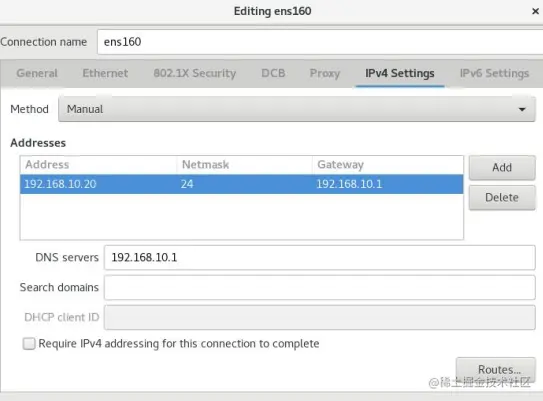Focus the DNS servers field
This screenshot has width=543, height=401.
(320, 257)
